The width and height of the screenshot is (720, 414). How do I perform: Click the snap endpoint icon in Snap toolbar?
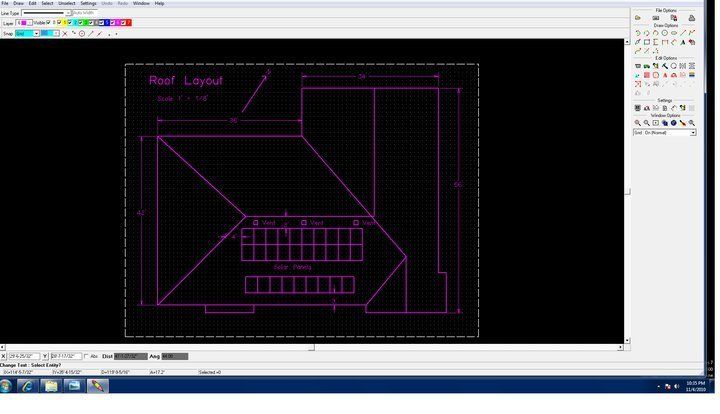click(73, 33)
